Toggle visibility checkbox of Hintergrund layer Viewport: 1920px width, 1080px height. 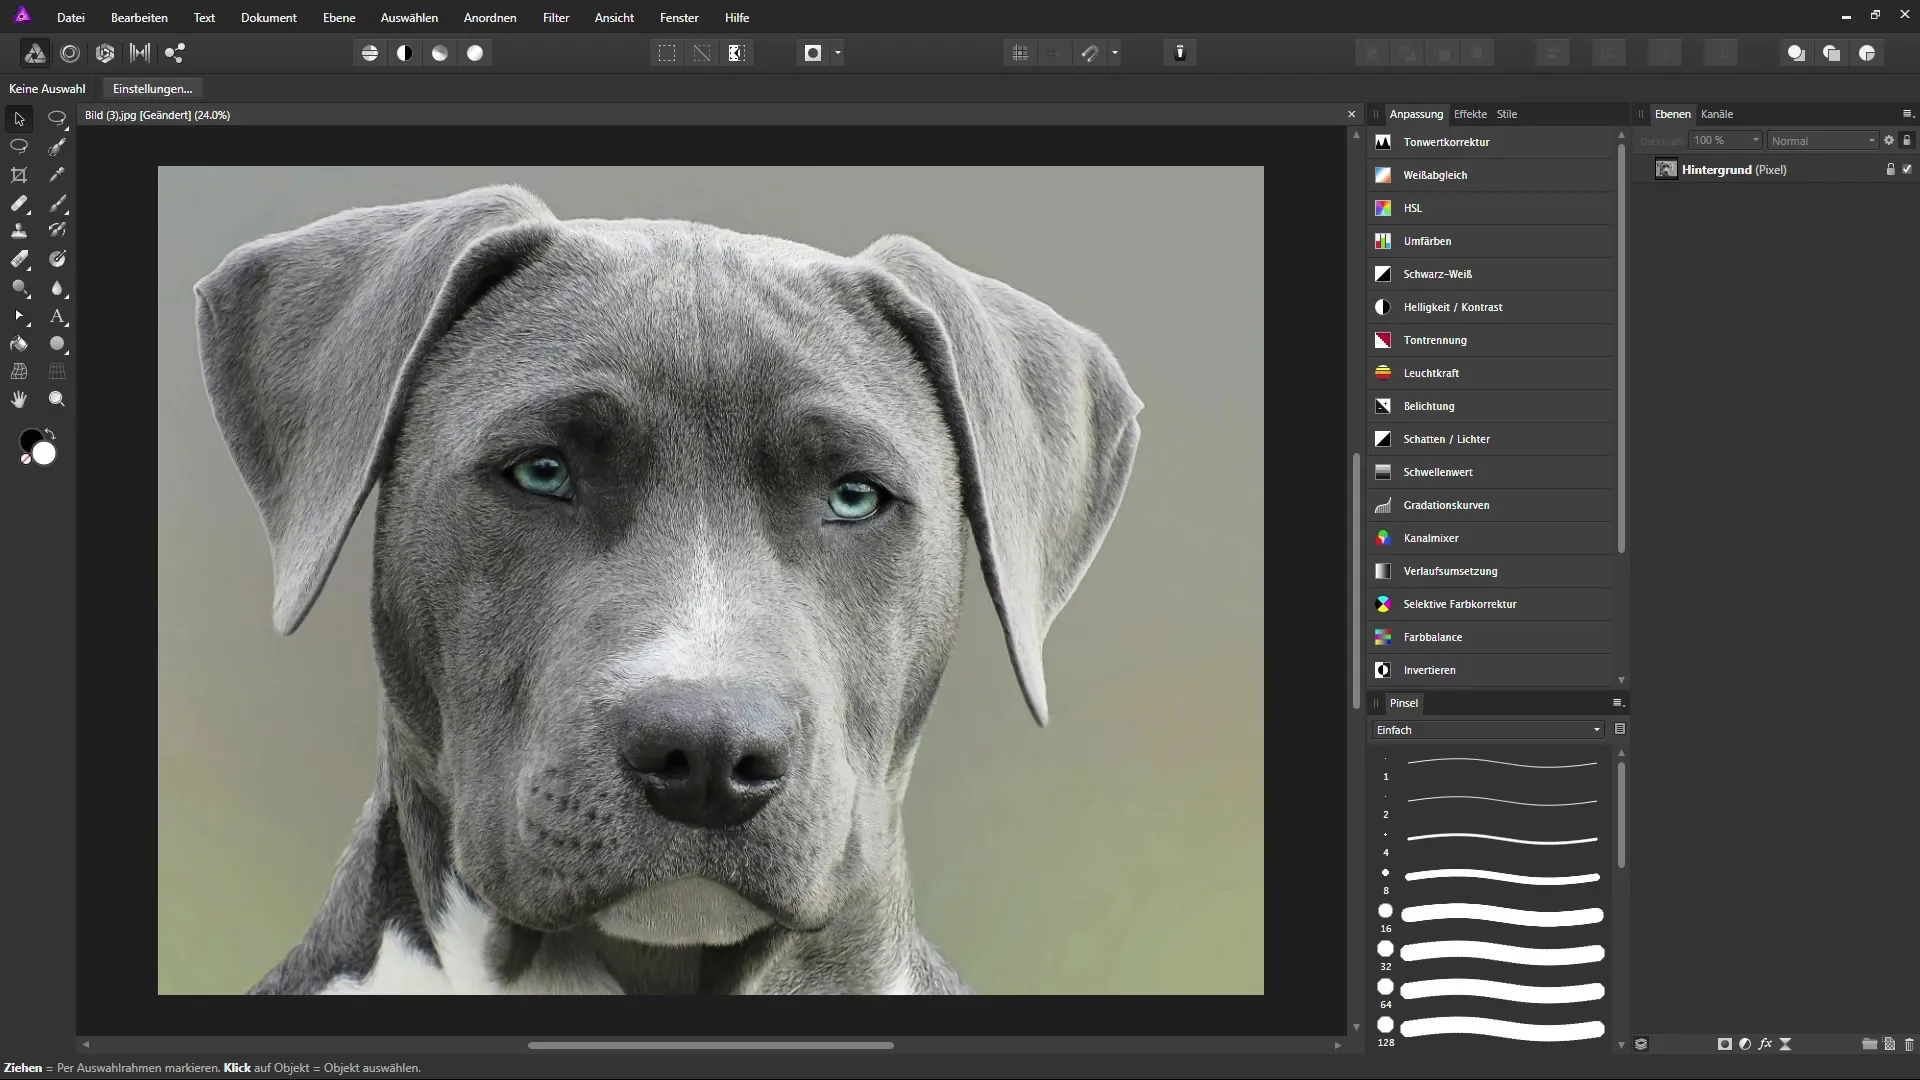pyautogui.click(x=1907, y=169)
